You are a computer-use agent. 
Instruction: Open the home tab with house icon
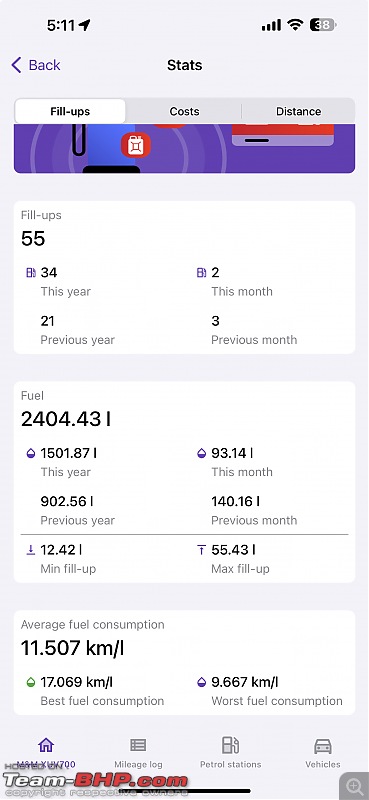(46, 753)
